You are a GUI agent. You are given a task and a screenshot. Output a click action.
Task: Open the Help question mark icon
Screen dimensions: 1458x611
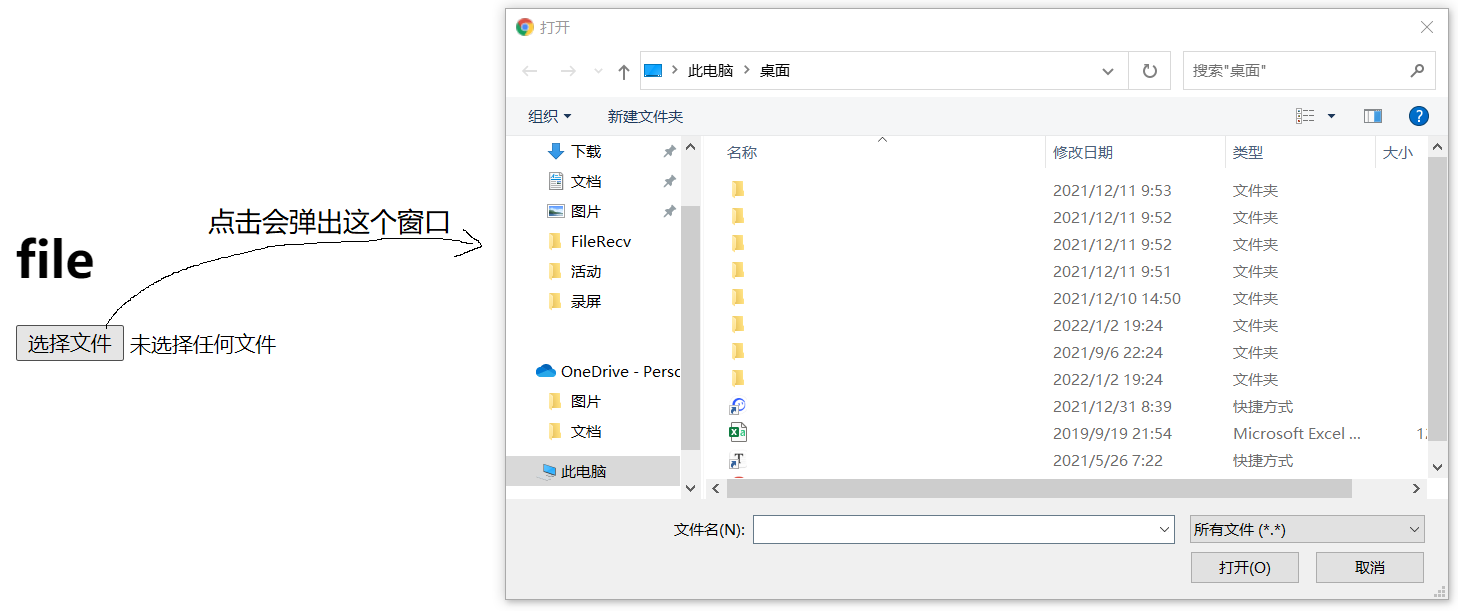pyautogui.click(x=1418, y=115)
